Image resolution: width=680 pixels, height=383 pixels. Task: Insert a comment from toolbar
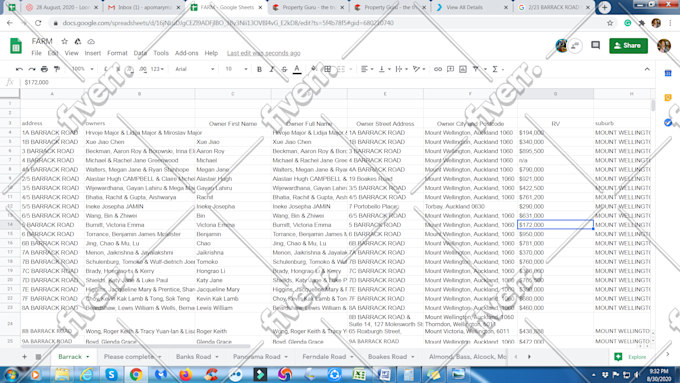451,69
